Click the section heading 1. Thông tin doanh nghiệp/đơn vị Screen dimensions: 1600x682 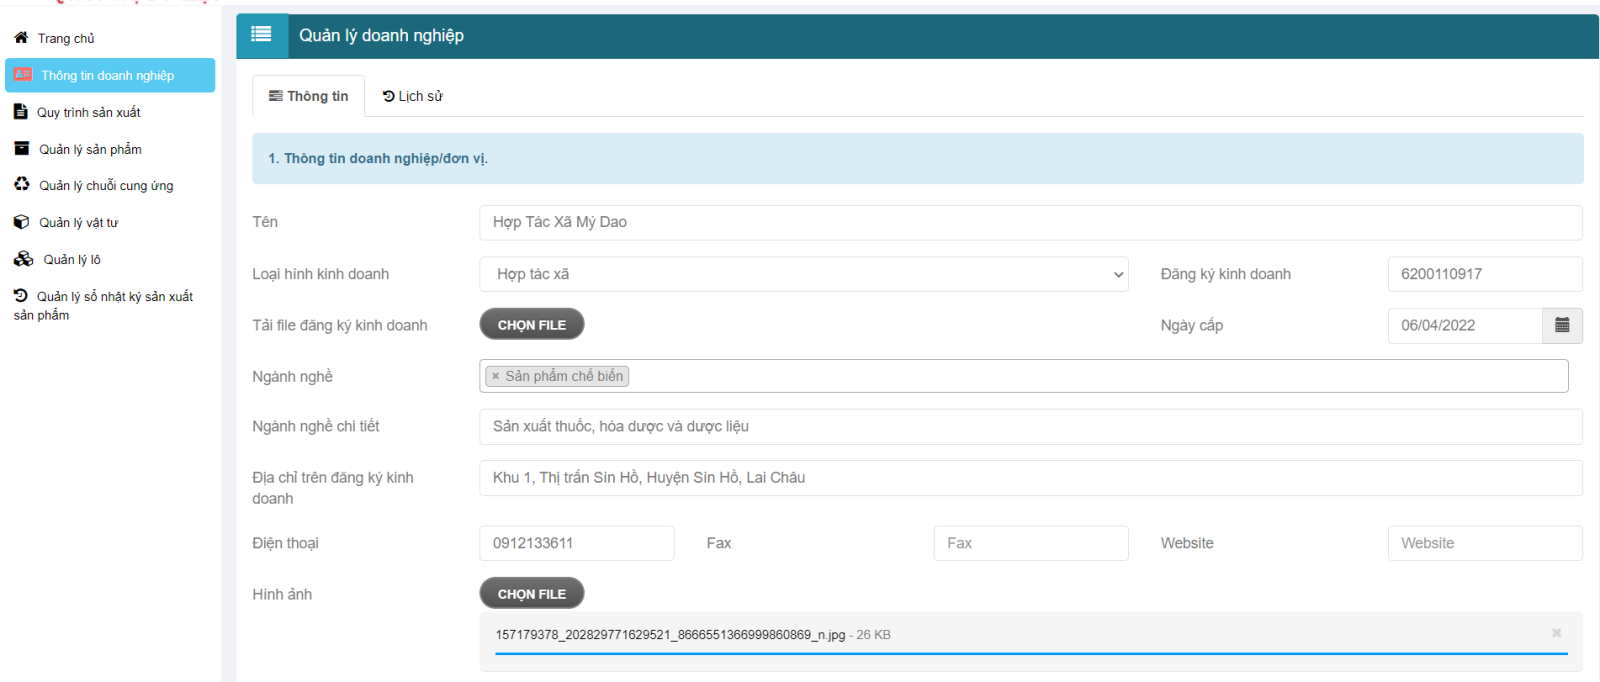[x=378, y=158]
